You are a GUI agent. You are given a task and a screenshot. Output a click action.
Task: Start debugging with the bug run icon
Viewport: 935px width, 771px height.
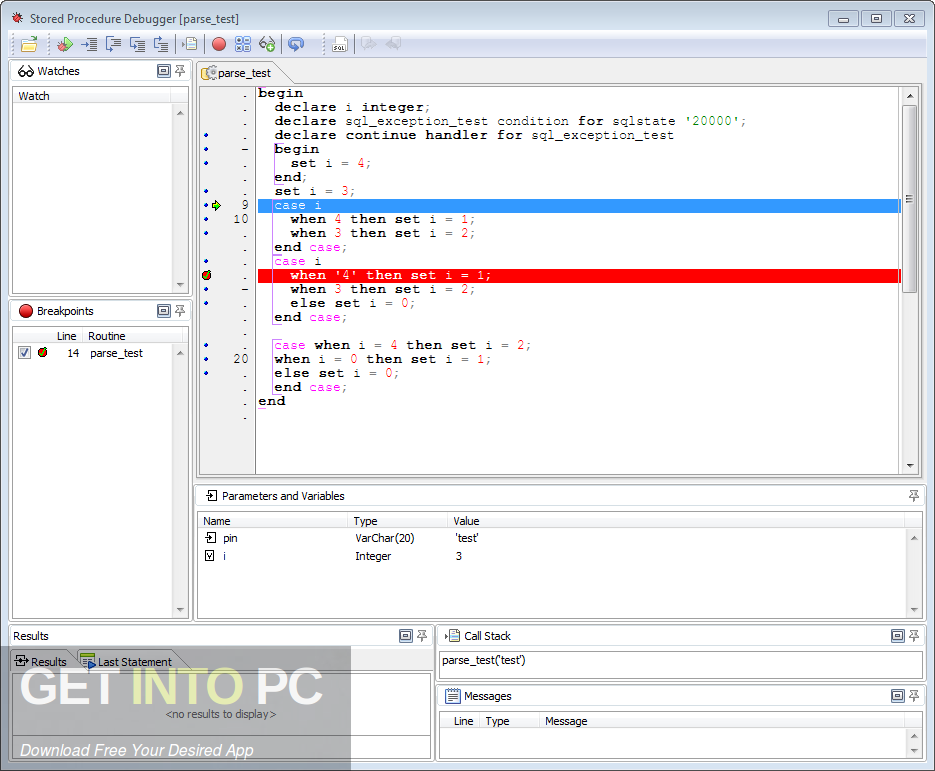pyautogui.click(x=64, y=44)
